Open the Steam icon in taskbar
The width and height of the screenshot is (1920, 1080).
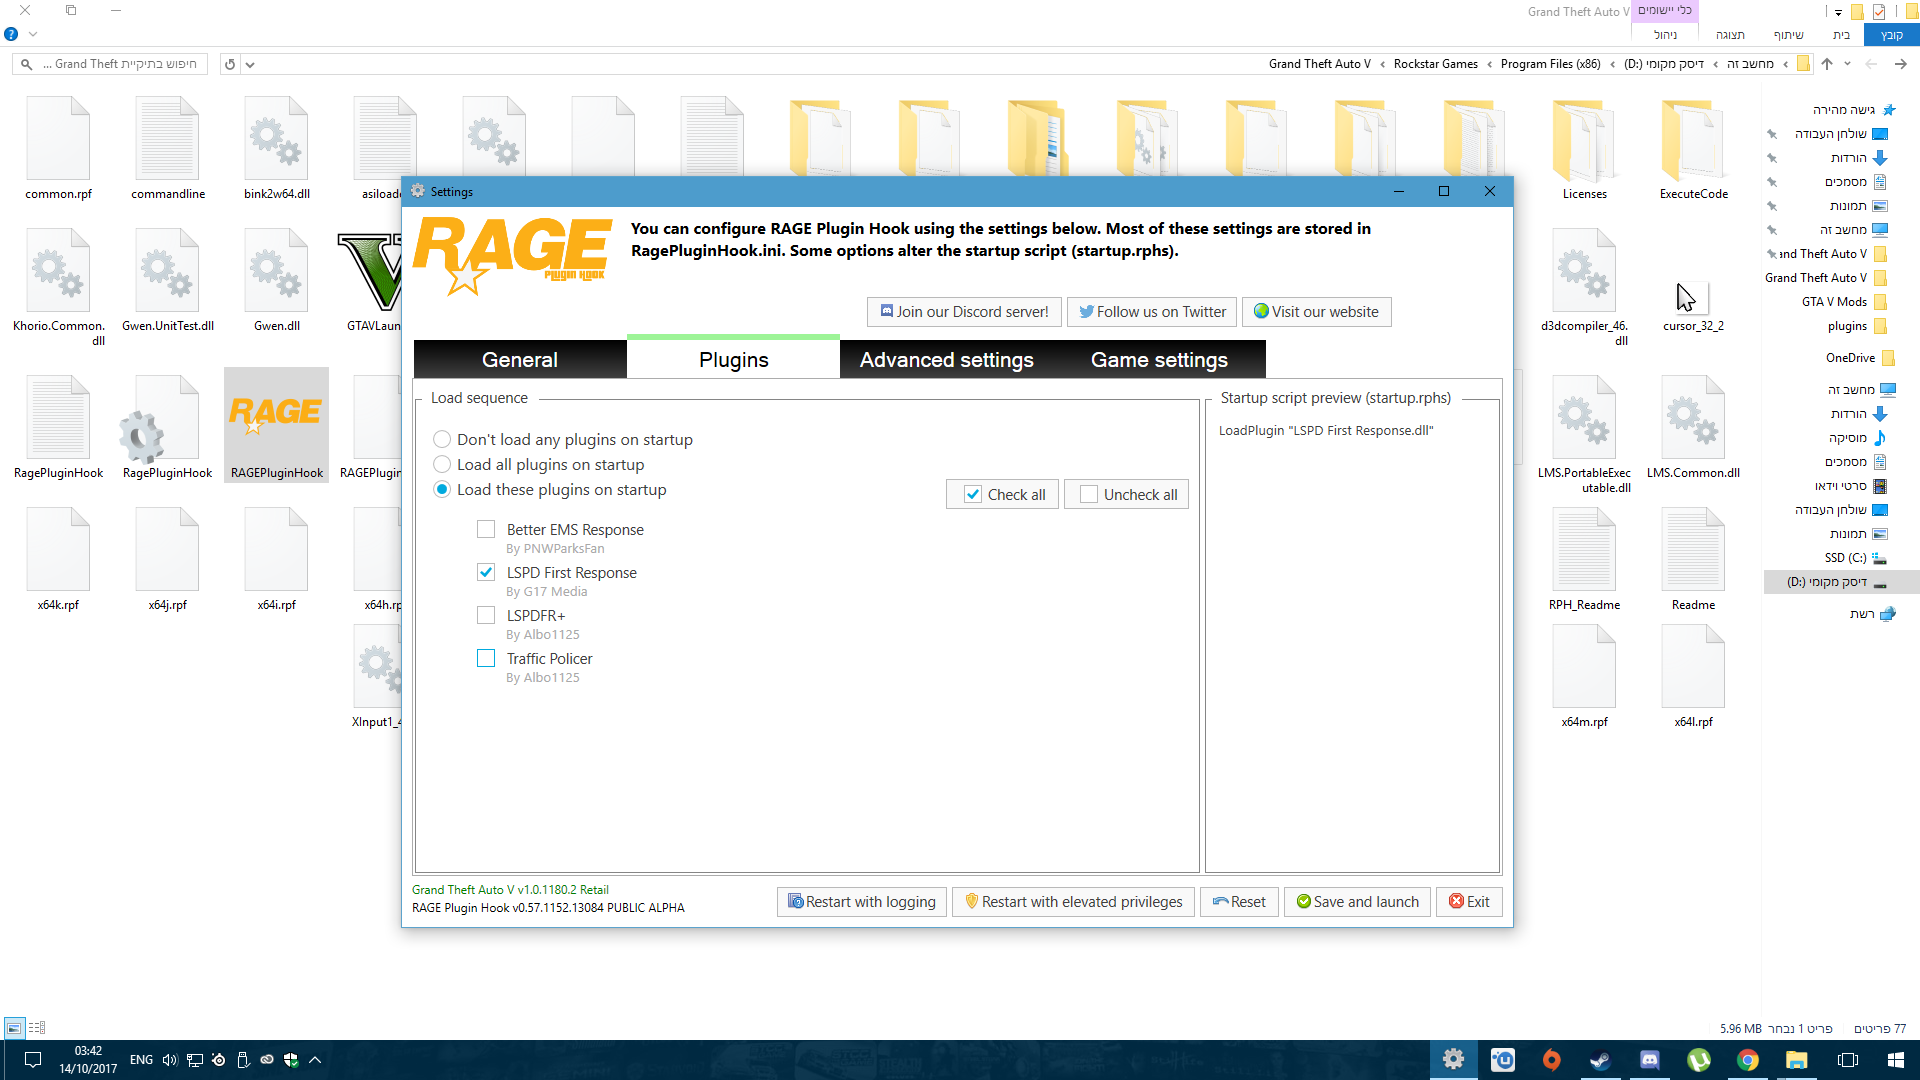(1600, 1060)
